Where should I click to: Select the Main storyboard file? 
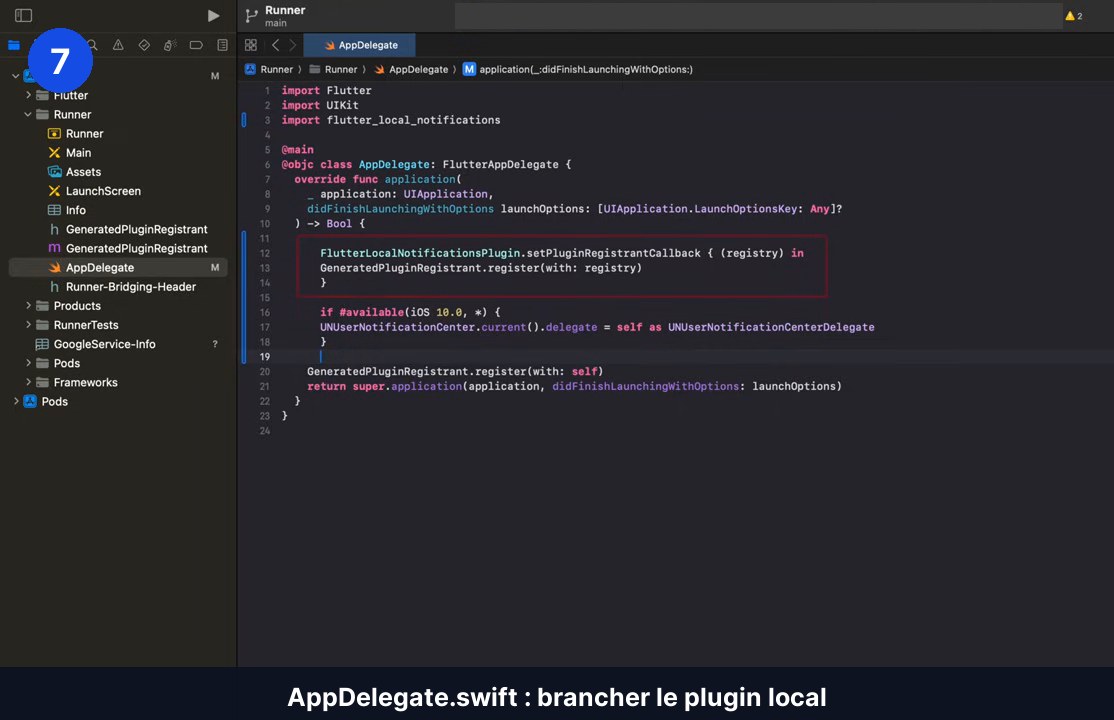118,153
